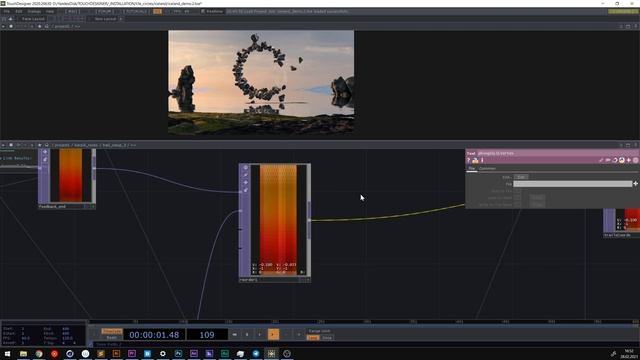Select the center orange-red TOP node viewer

click(278, 220)
